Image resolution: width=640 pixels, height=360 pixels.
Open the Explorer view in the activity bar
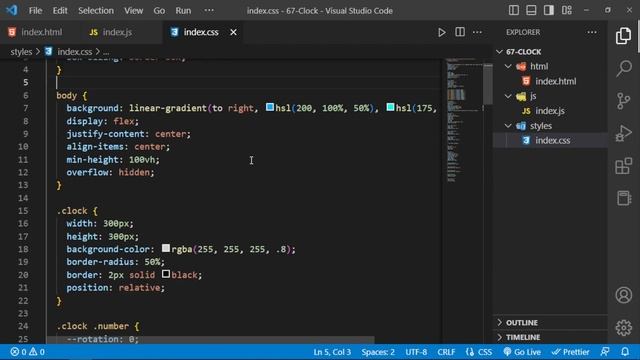[623, 36]
